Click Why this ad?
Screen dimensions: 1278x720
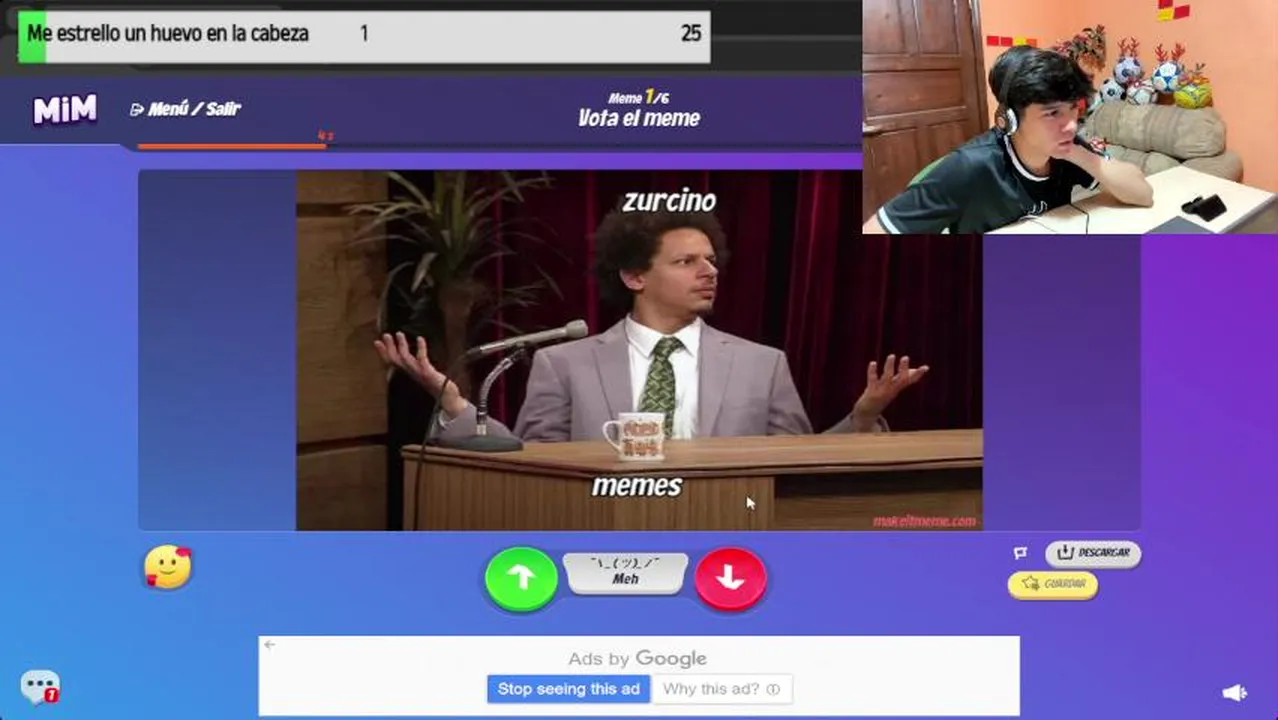click(721, 689)
